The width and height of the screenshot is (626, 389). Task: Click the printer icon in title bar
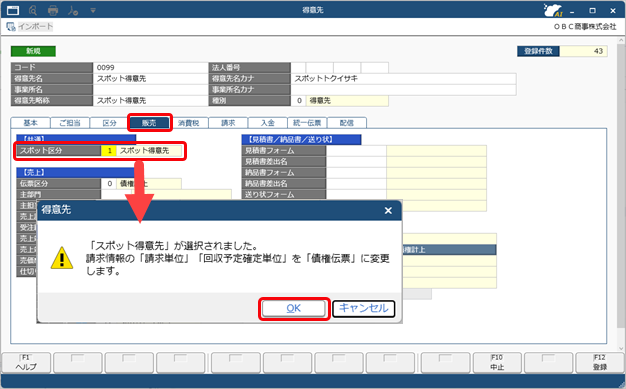click(53, 10)
